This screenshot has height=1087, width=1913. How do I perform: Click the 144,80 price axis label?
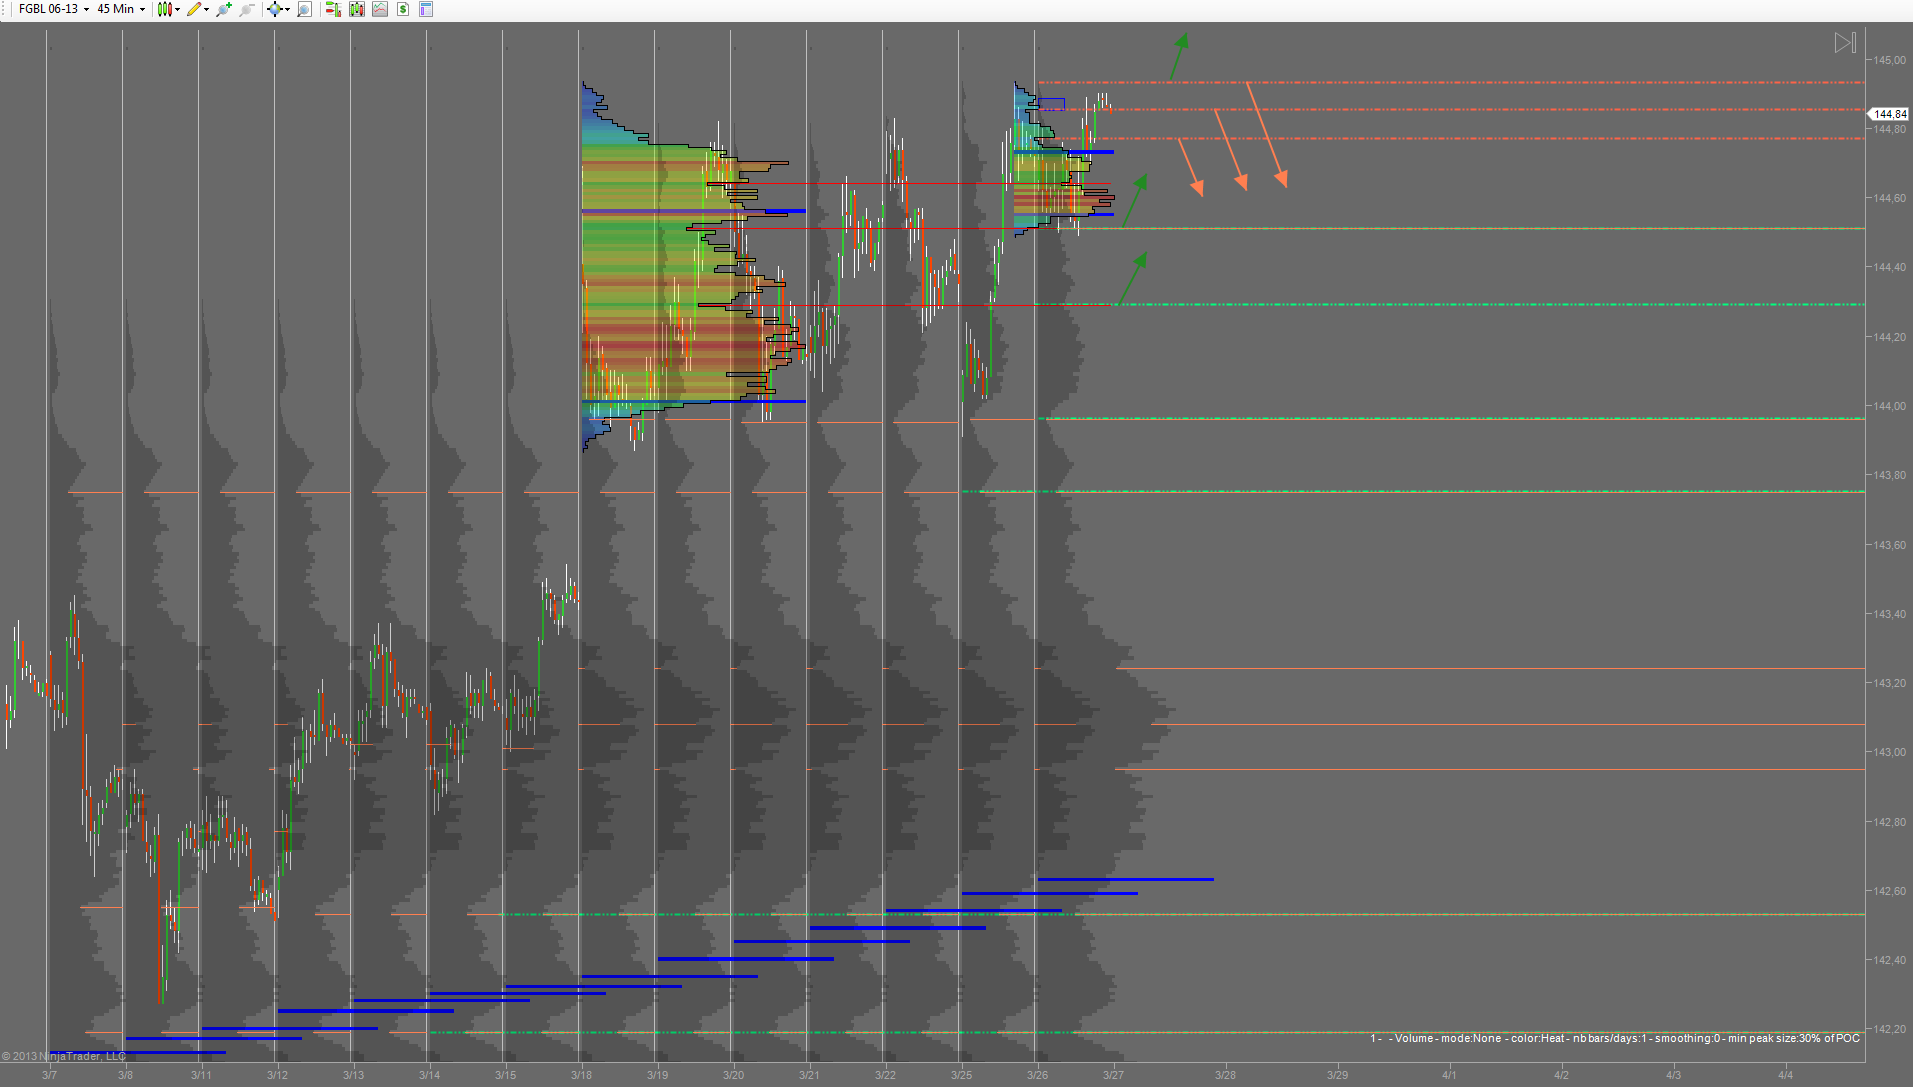tap(1889, 129)
